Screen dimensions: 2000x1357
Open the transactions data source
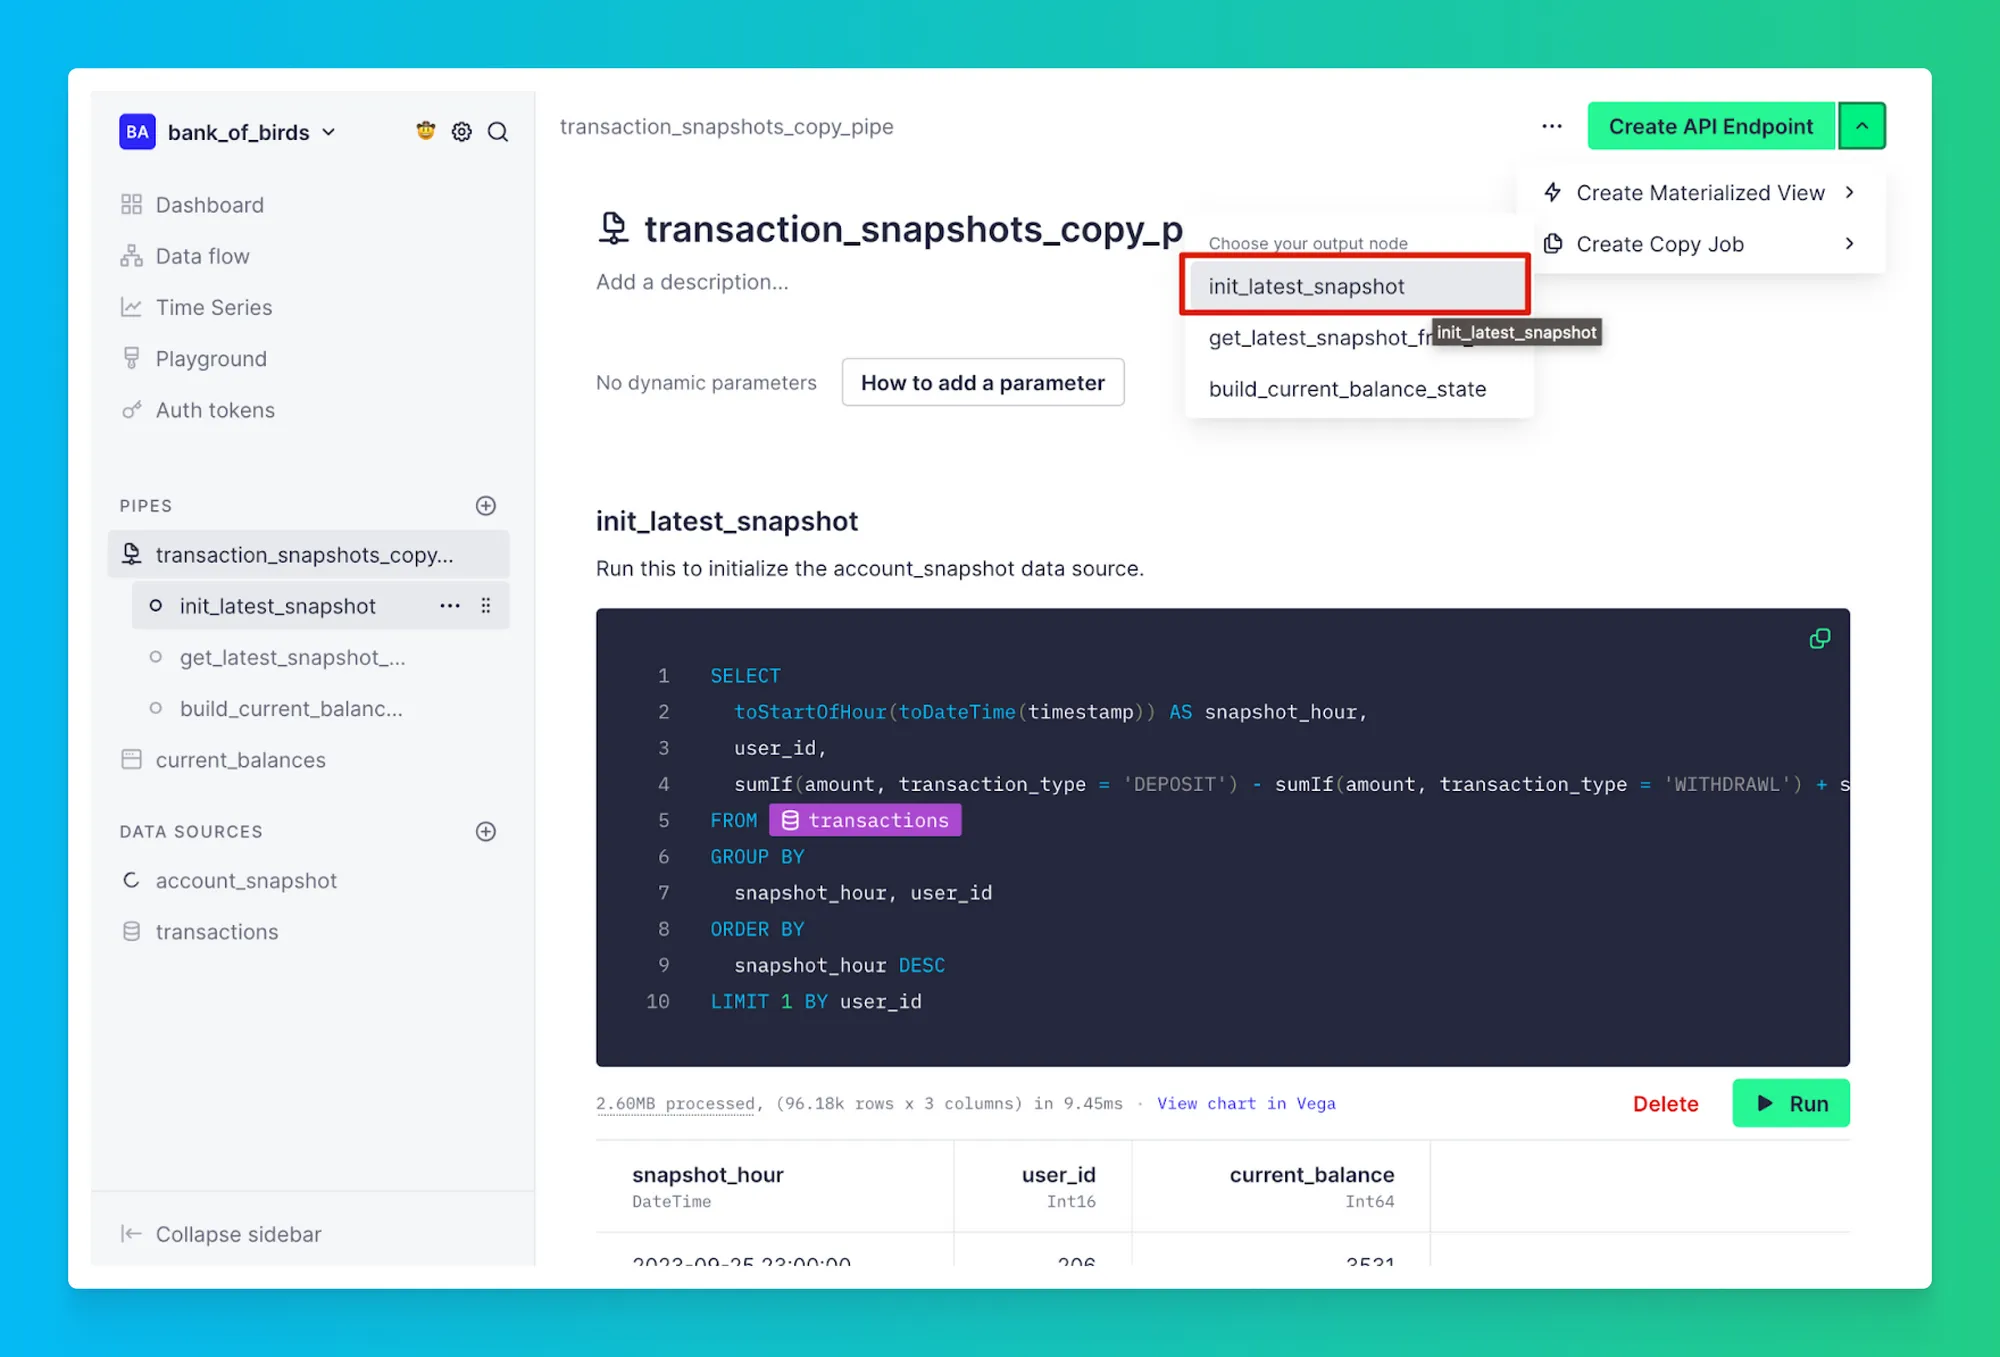click(217, 932)
